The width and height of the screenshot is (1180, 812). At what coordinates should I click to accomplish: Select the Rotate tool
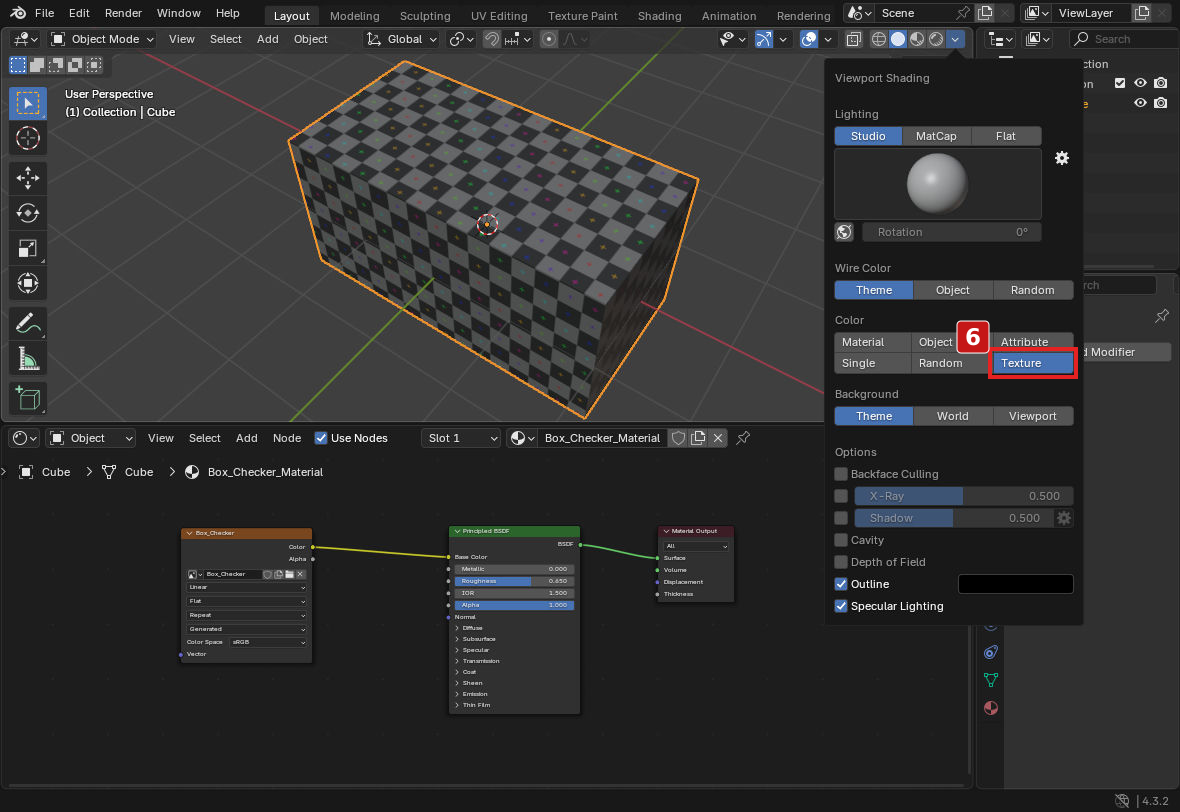pyautogui.click(x=28, y=213)
